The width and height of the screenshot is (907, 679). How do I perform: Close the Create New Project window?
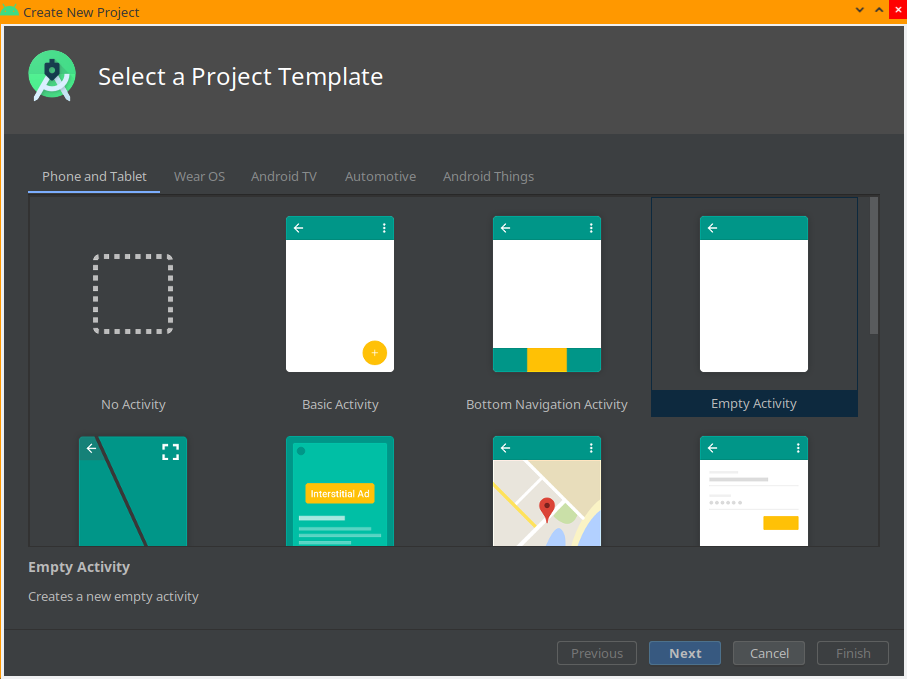click(x=898, y=10)
